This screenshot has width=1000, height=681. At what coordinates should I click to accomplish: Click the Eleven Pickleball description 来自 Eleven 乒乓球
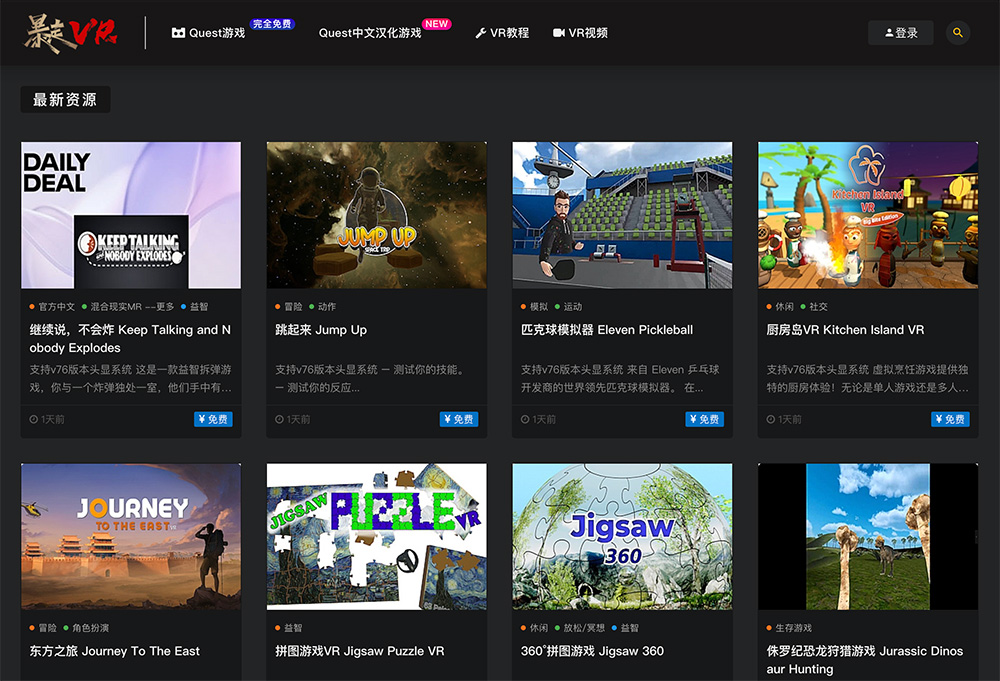[x=620, y=378]
